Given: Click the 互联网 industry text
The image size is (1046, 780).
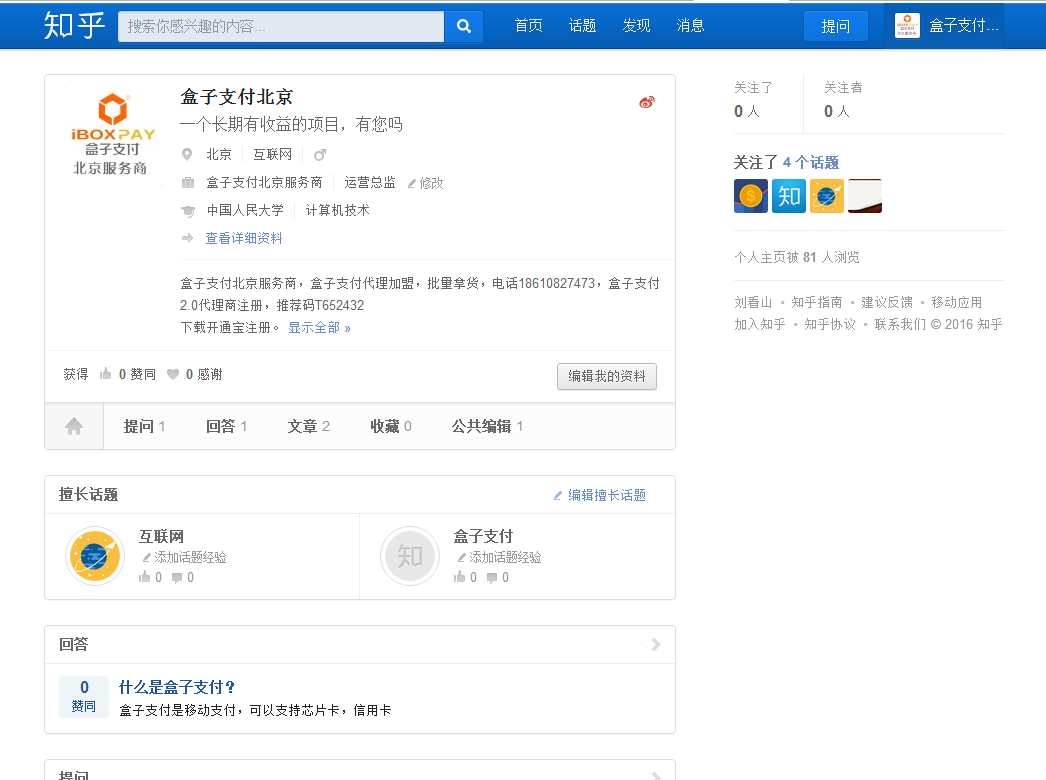Looking at the screenshot, I should [272, 155].
